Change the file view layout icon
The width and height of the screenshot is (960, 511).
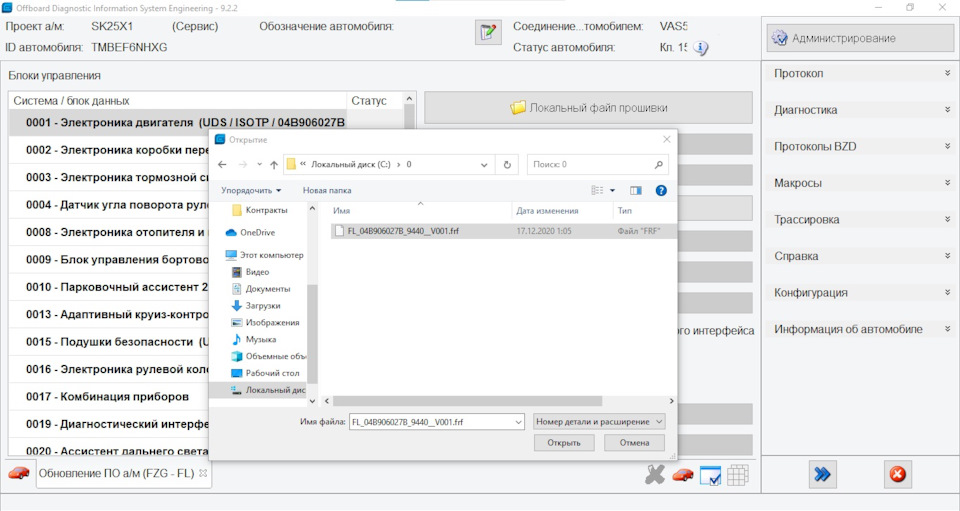pos(597,190)
